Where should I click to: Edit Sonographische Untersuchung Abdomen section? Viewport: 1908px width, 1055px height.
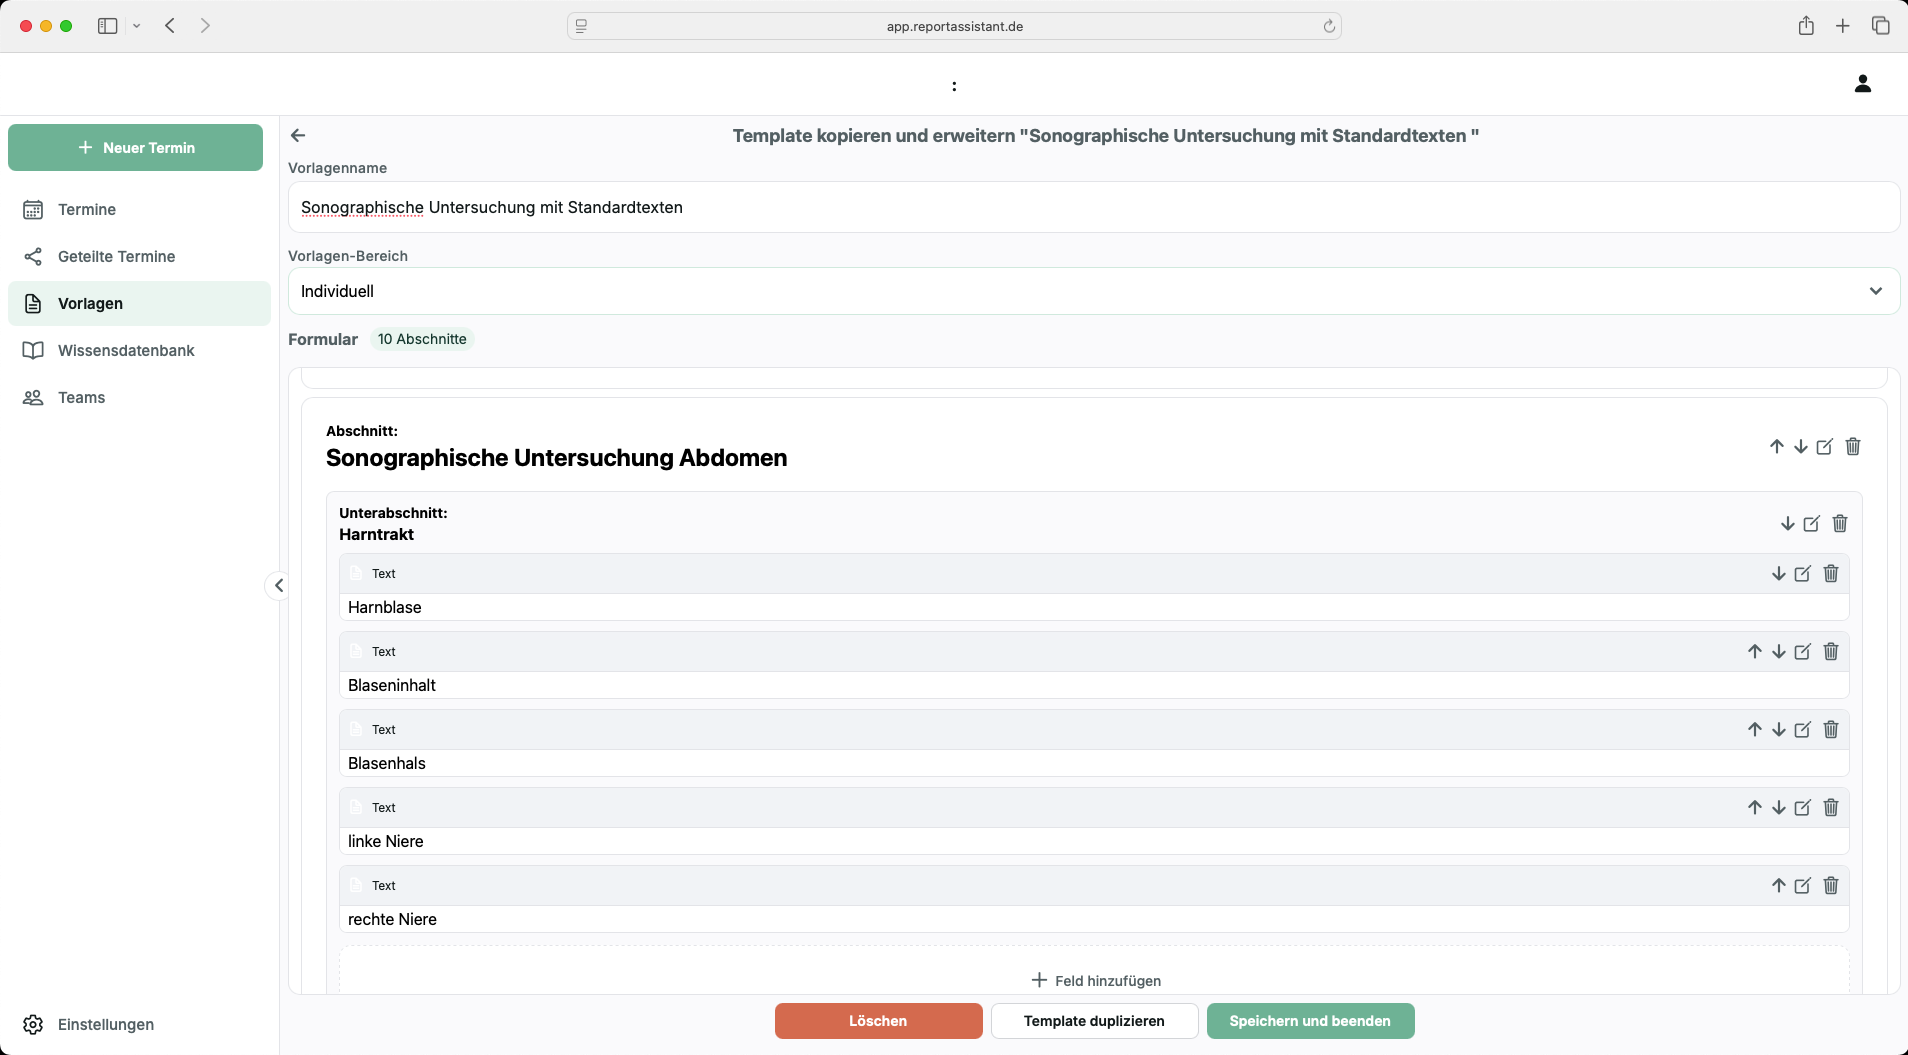click(1825, 447)
